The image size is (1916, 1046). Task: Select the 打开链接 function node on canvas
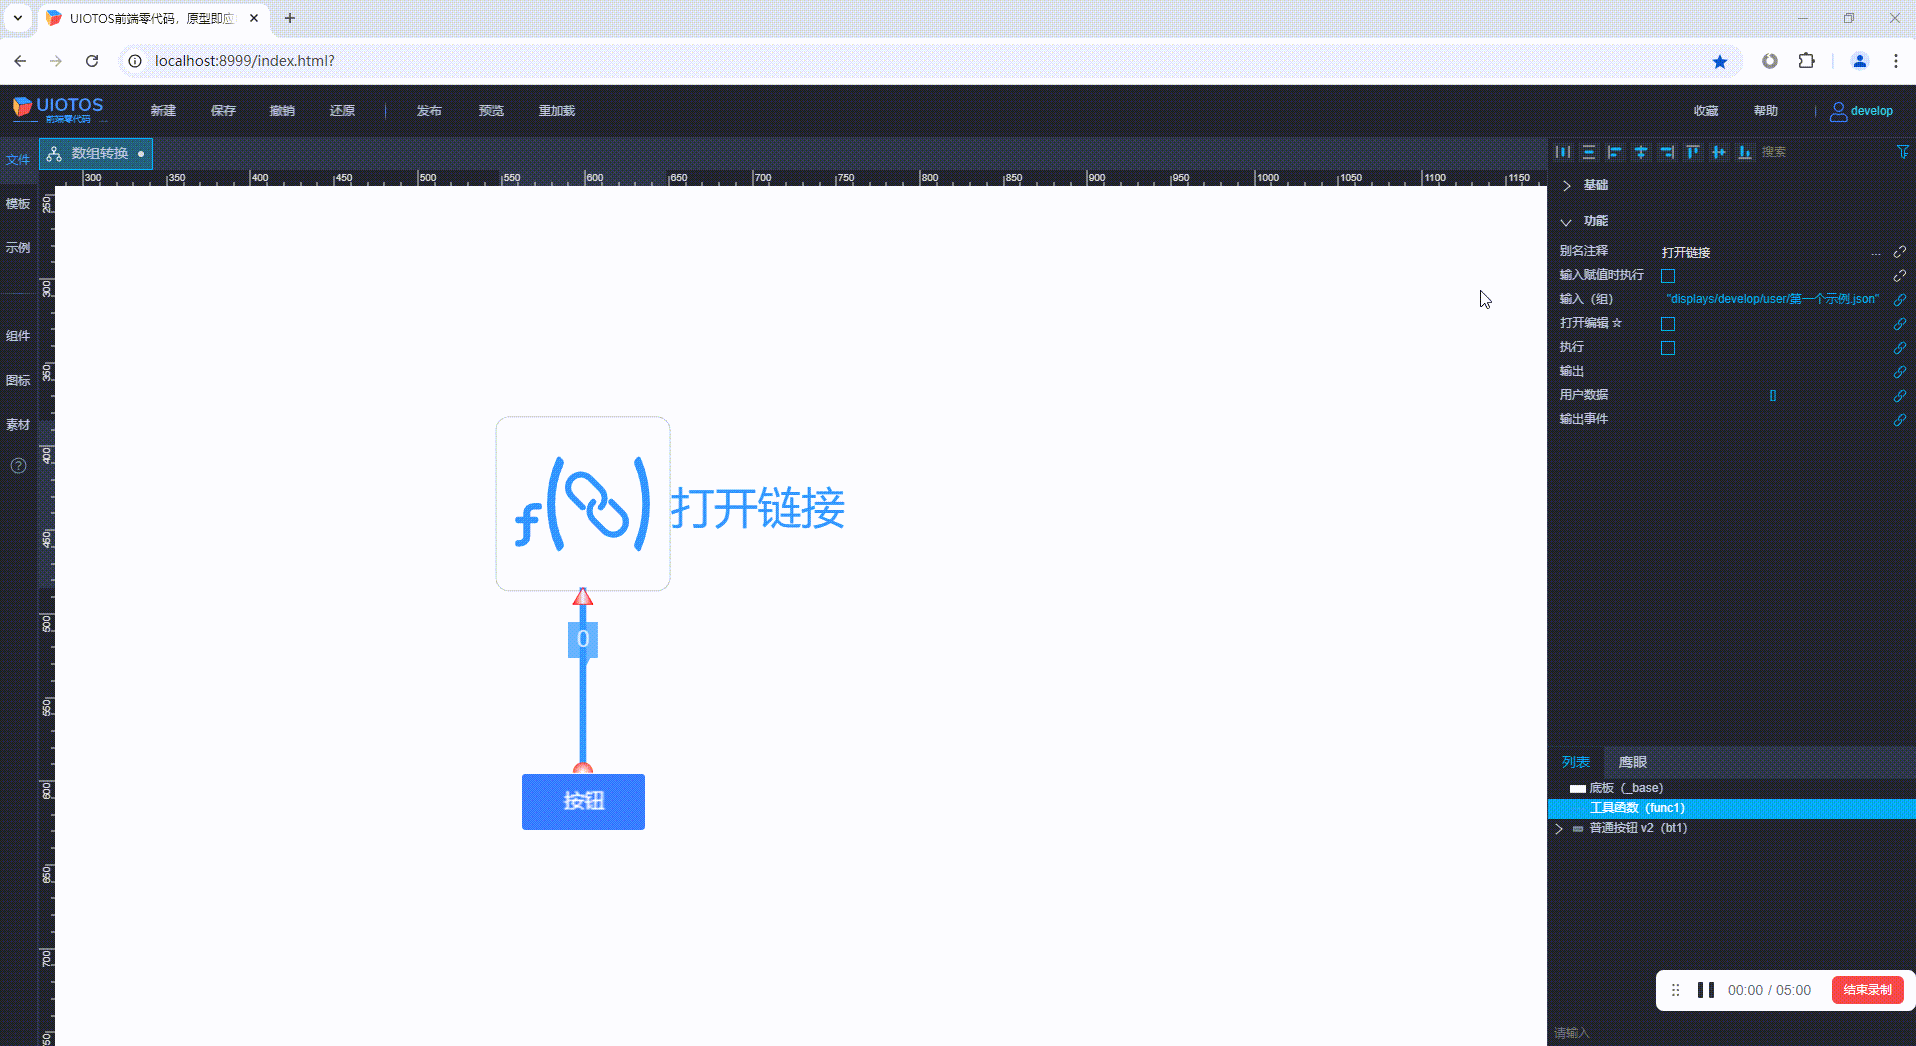[583, 504]
